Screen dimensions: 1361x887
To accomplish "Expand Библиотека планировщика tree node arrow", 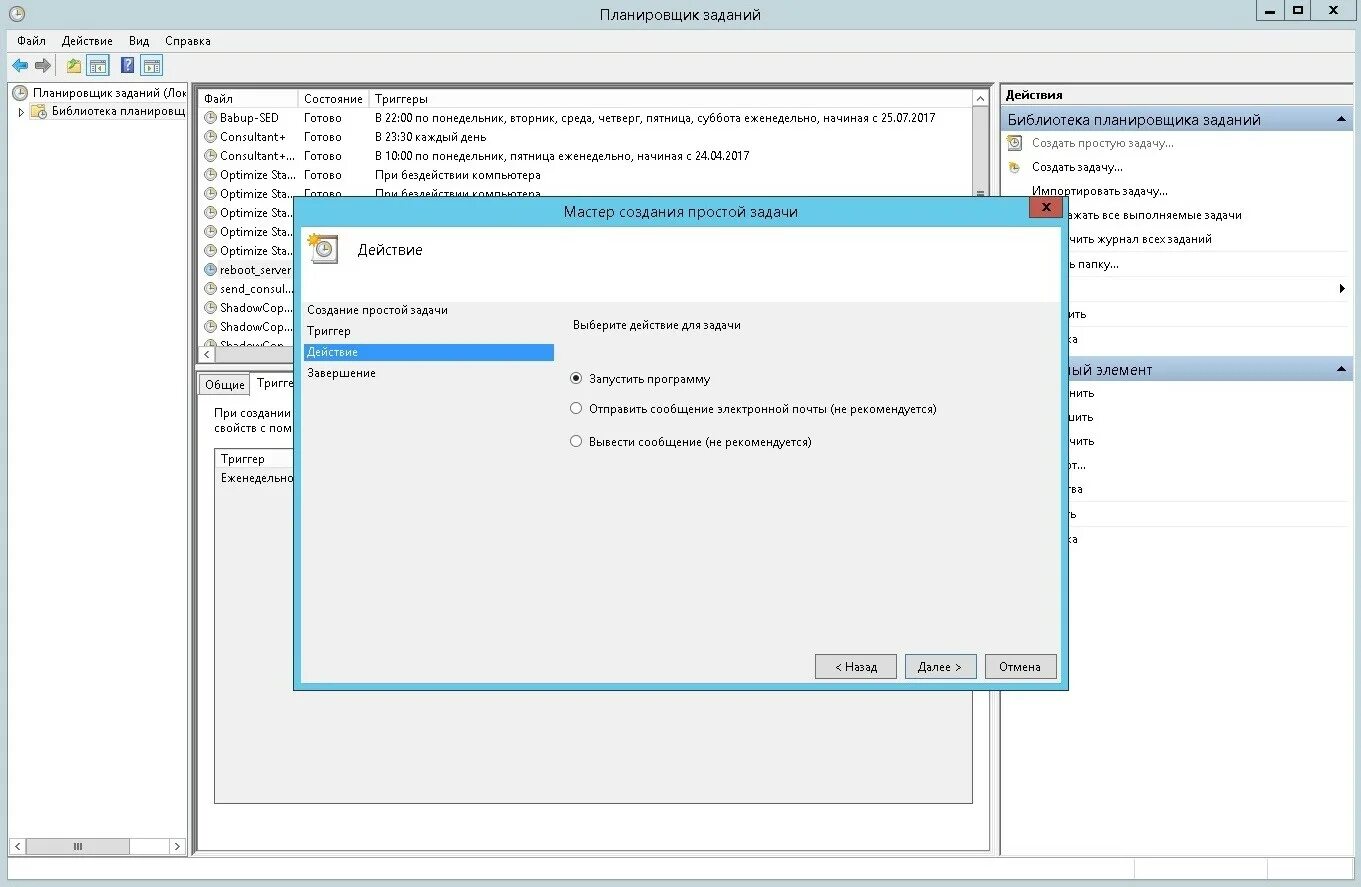I will [x=21, y=112].
